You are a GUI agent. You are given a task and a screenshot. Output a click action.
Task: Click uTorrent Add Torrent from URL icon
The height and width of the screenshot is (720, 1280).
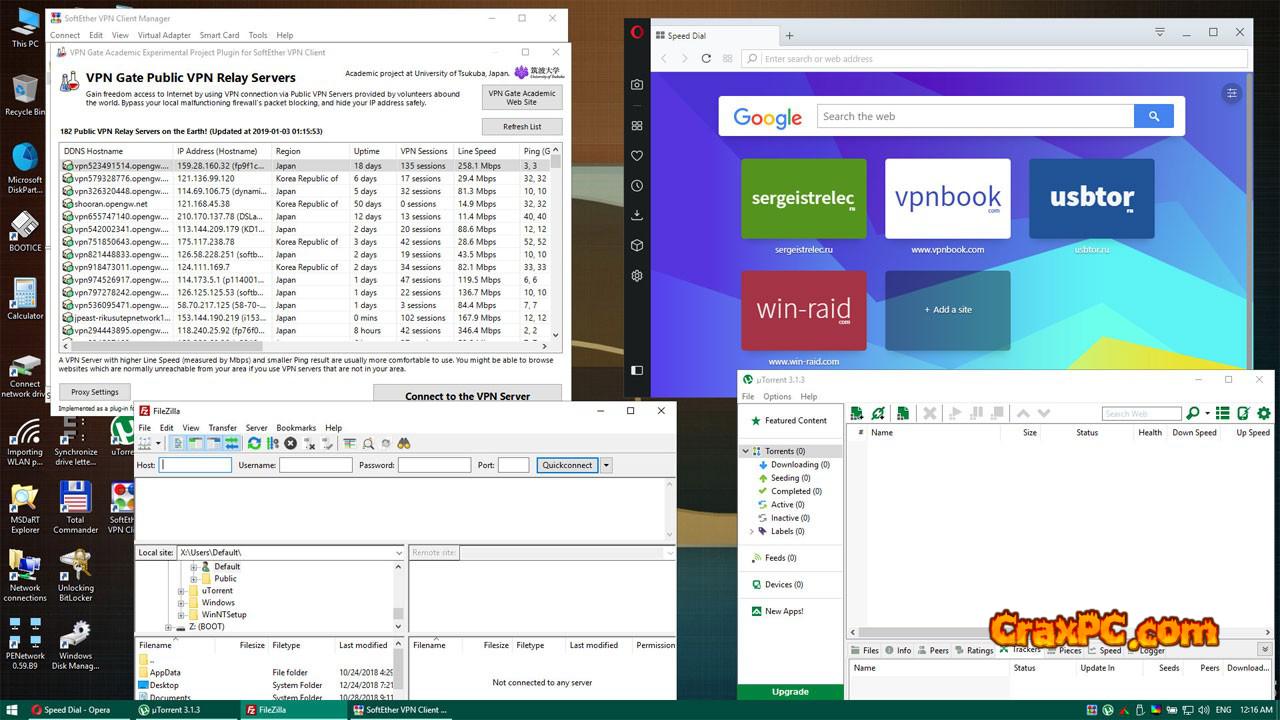click(878, 413)
